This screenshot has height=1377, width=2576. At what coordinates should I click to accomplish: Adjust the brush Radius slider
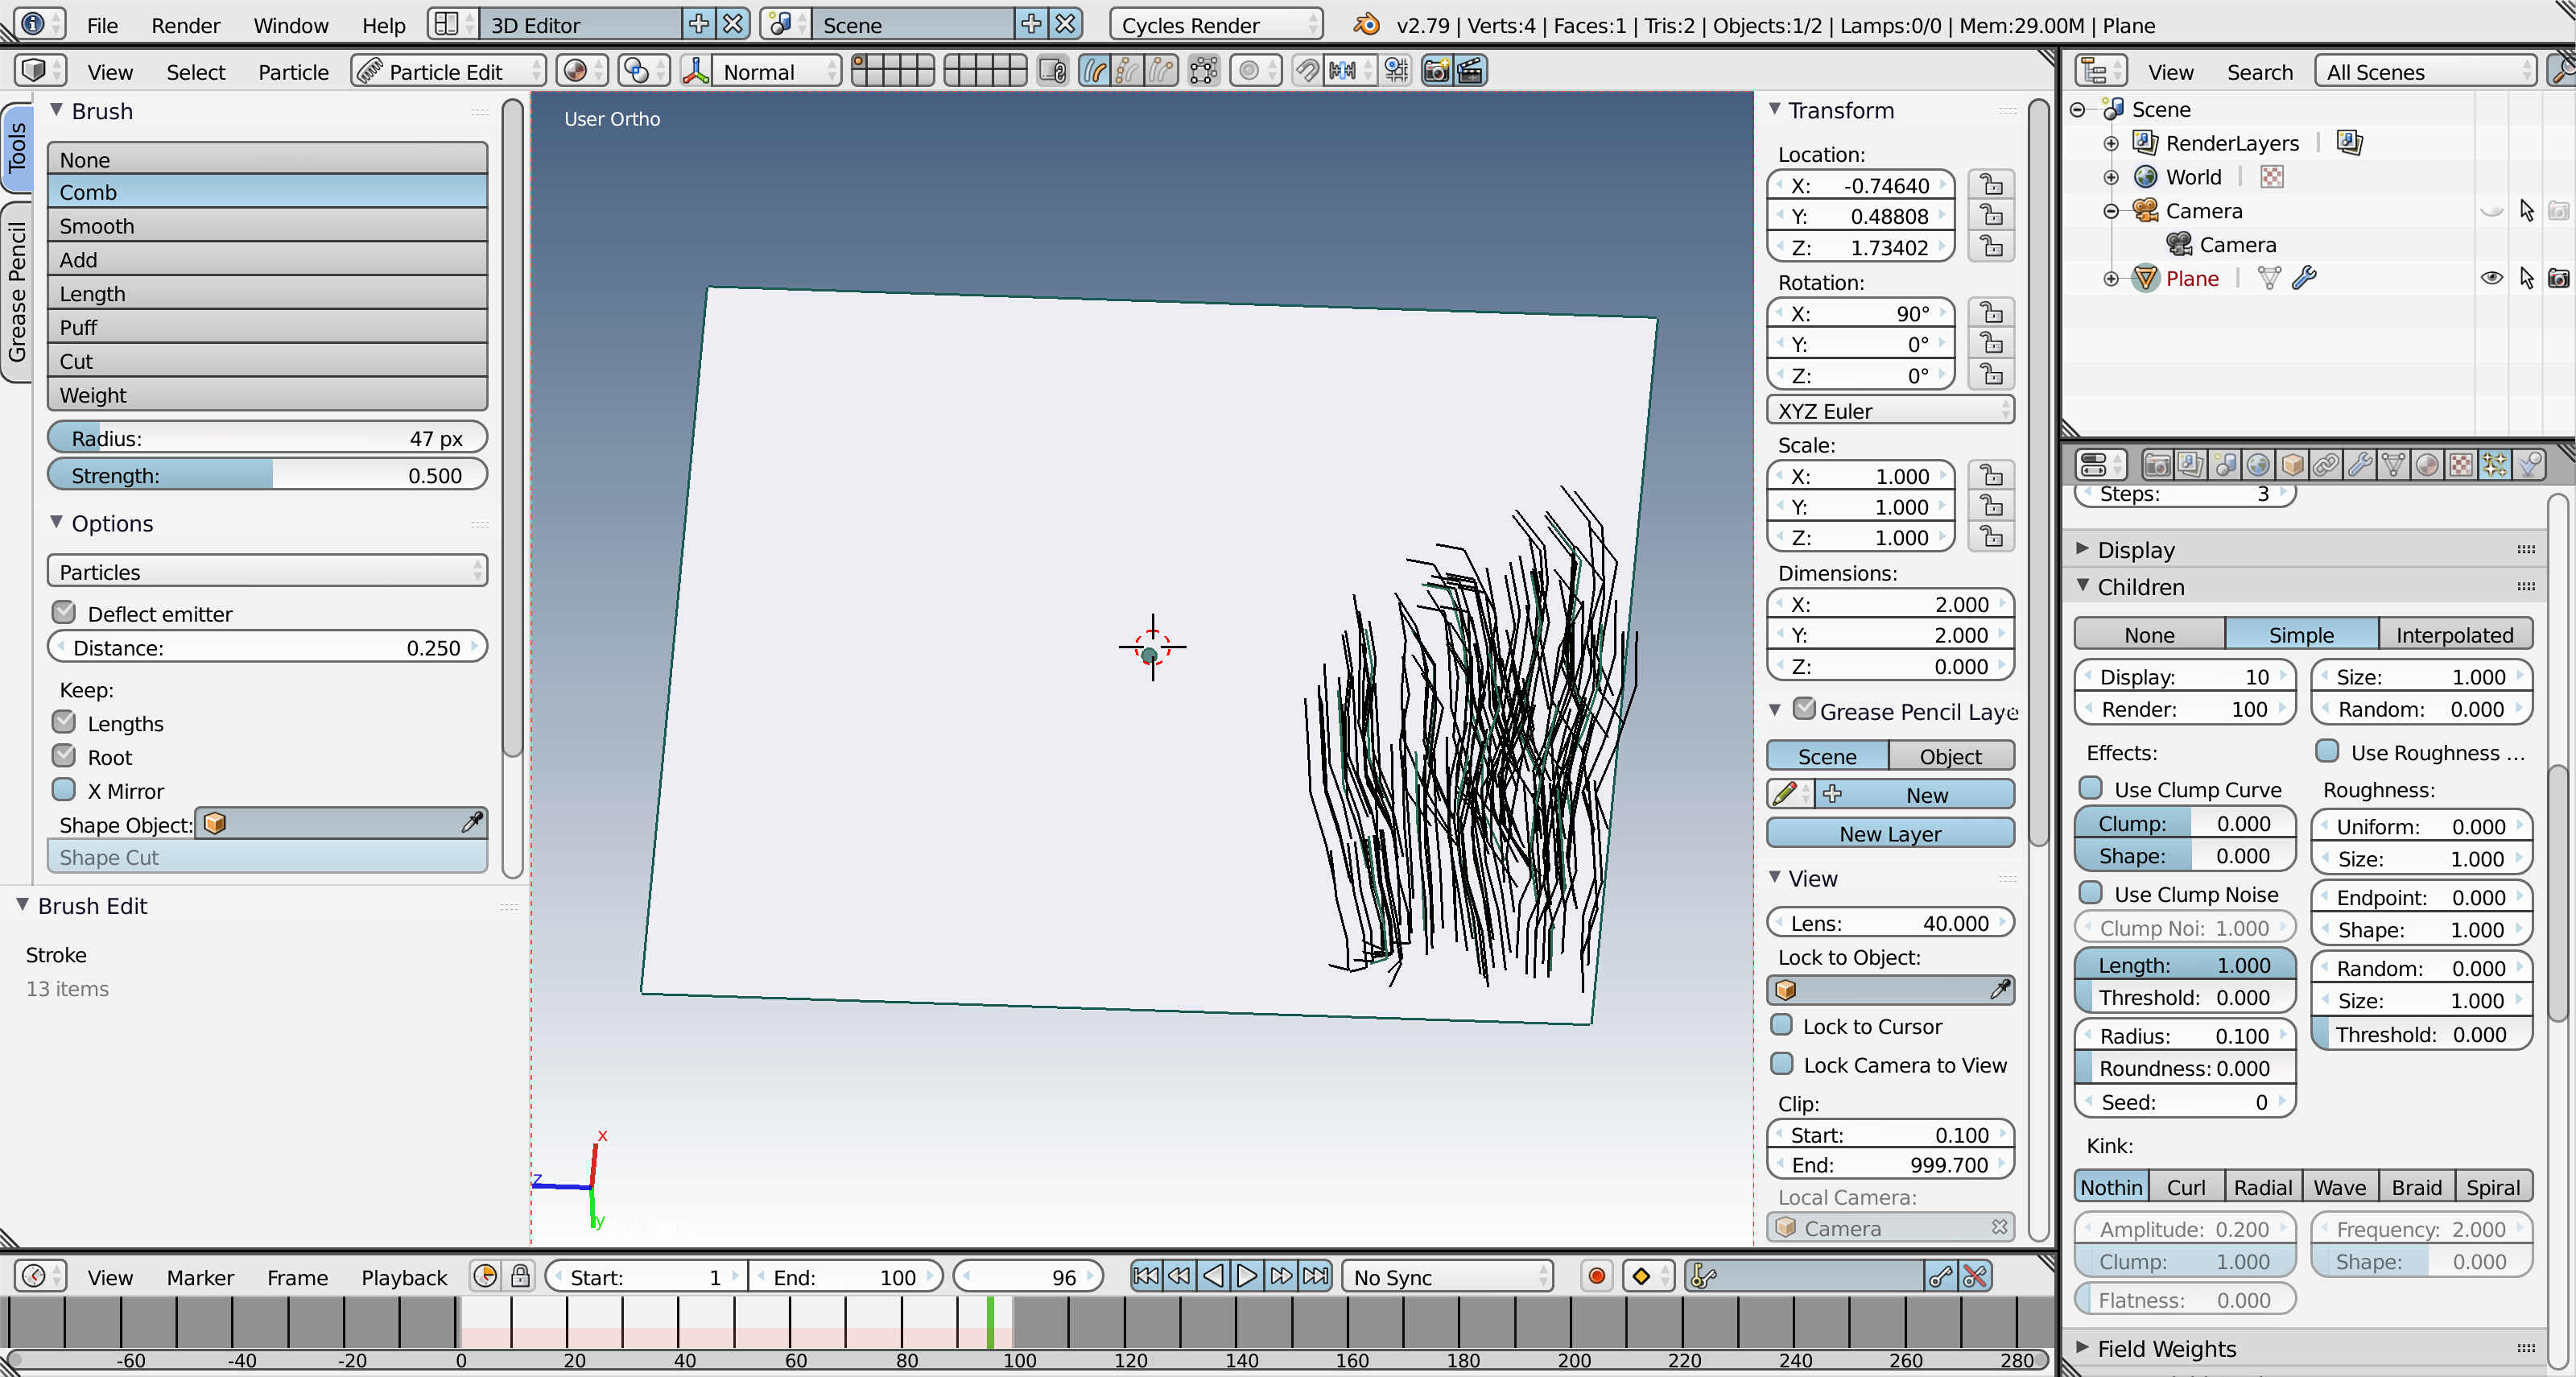(x=267, y=437)
